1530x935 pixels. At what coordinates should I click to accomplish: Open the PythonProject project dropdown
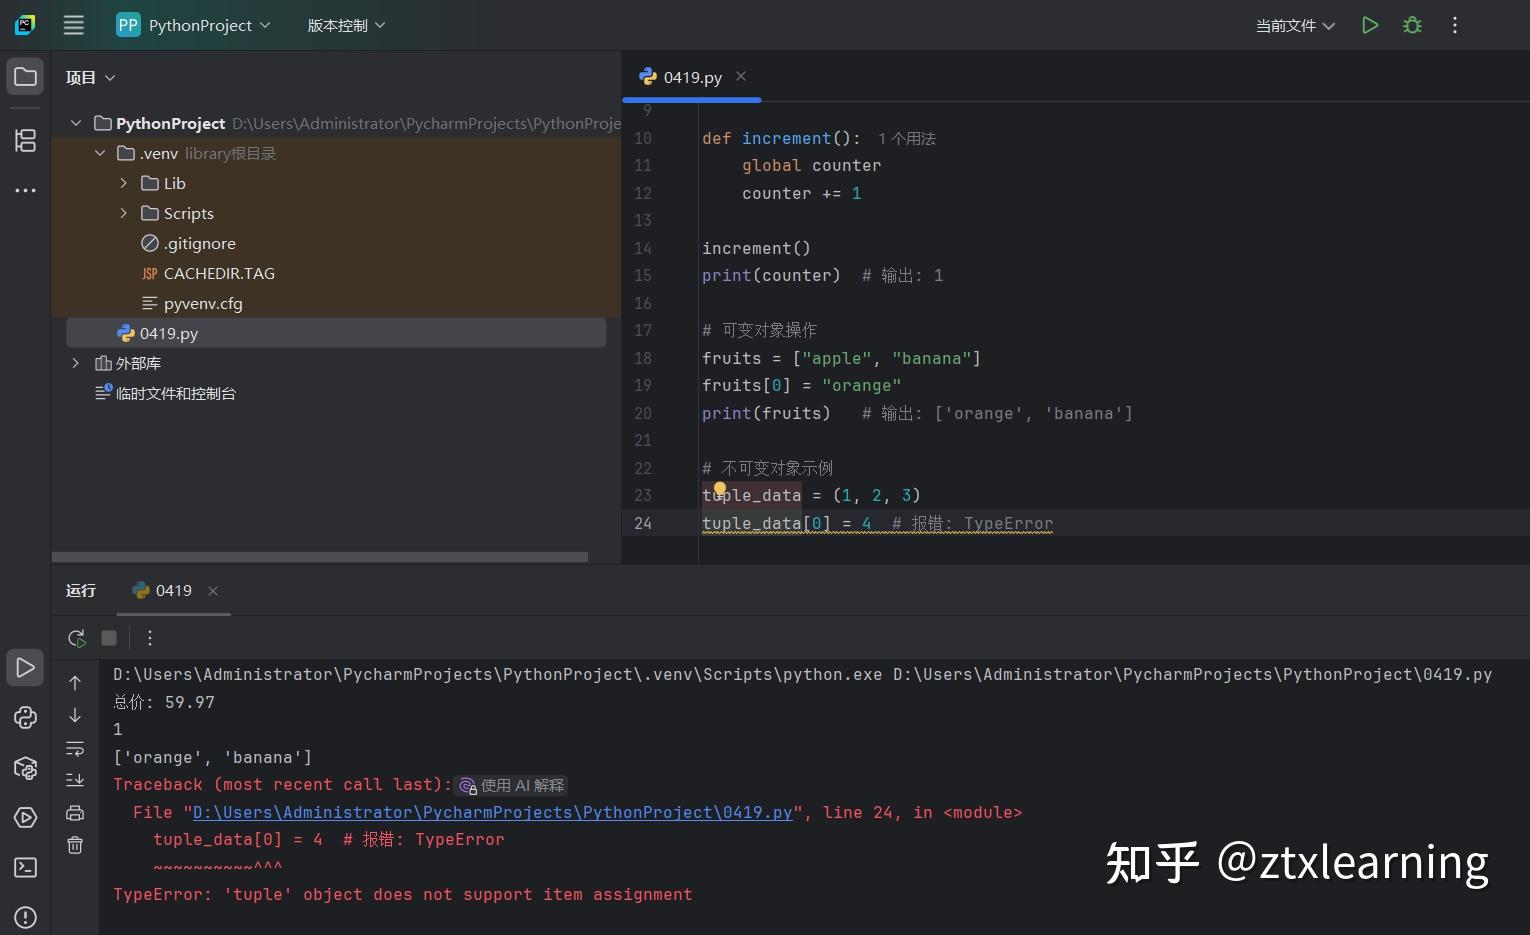pos(194,25)
